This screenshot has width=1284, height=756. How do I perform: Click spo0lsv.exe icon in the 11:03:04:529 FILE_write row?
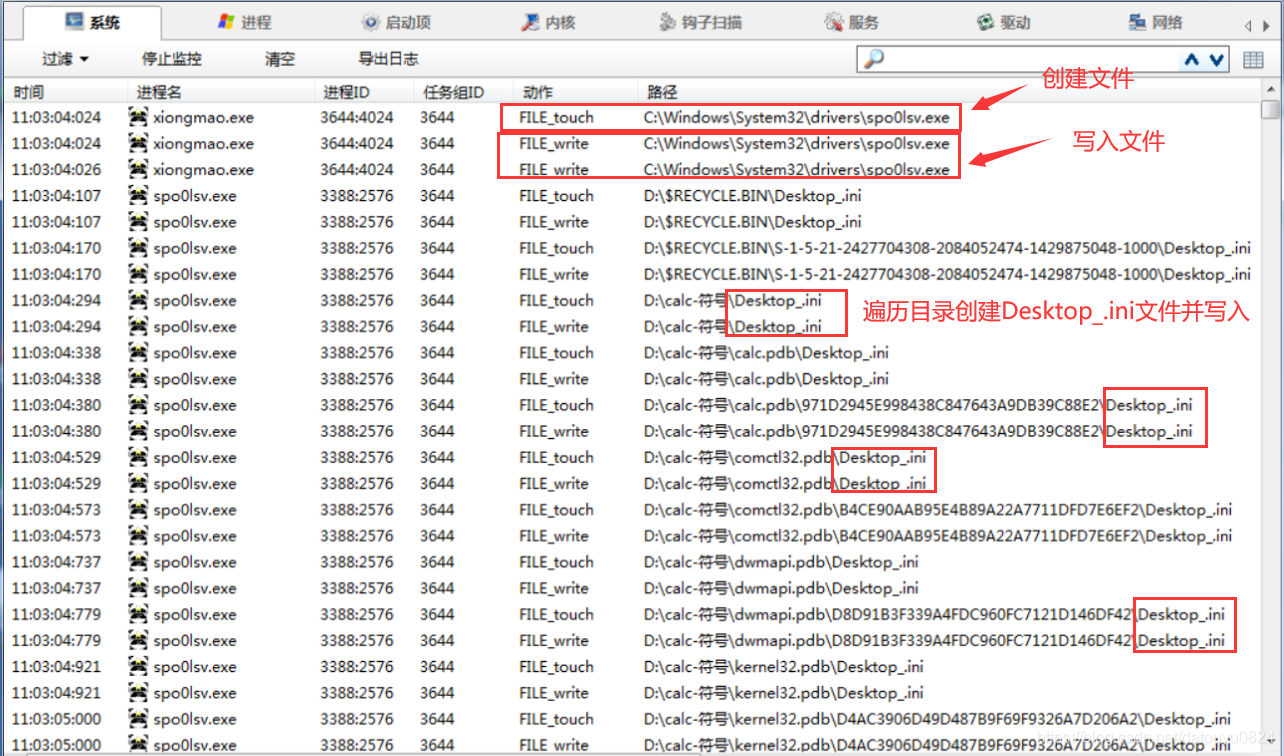point(139,483)
